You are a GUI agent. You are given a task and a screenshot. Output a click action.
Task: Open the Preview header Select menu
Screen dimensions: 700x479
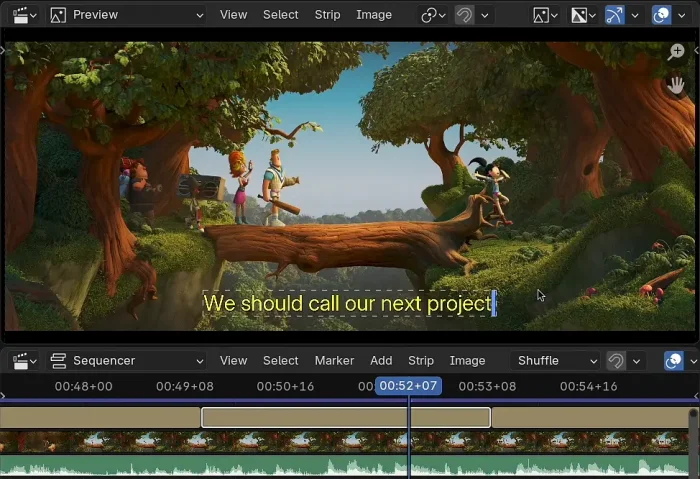point(280,15)
